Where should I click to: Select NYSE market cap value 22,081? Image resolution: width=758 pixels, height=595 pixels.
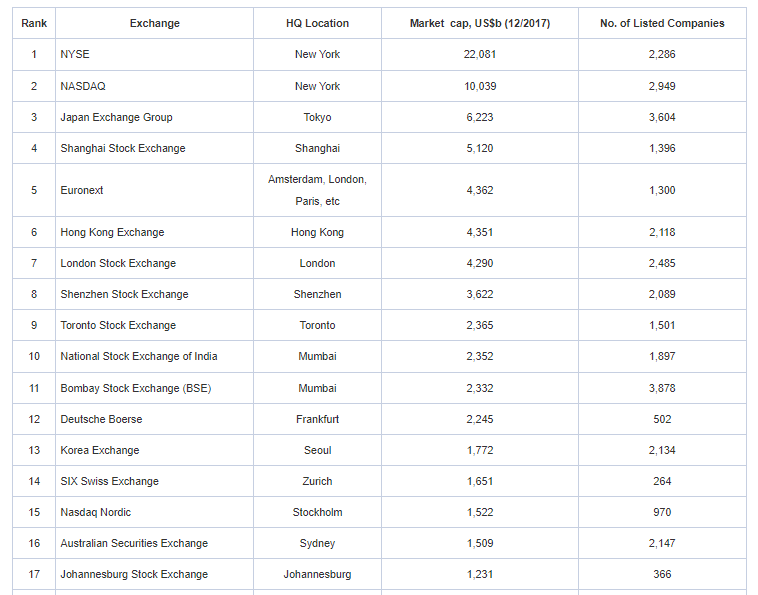[x=480, y=54]
